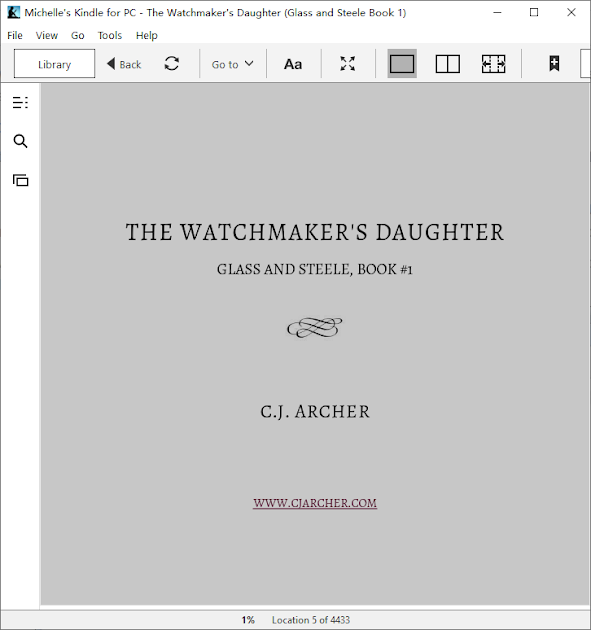Open the Aa font settings
The height and width of the screenshot is (630, 591).
click(x=293, y=64)
